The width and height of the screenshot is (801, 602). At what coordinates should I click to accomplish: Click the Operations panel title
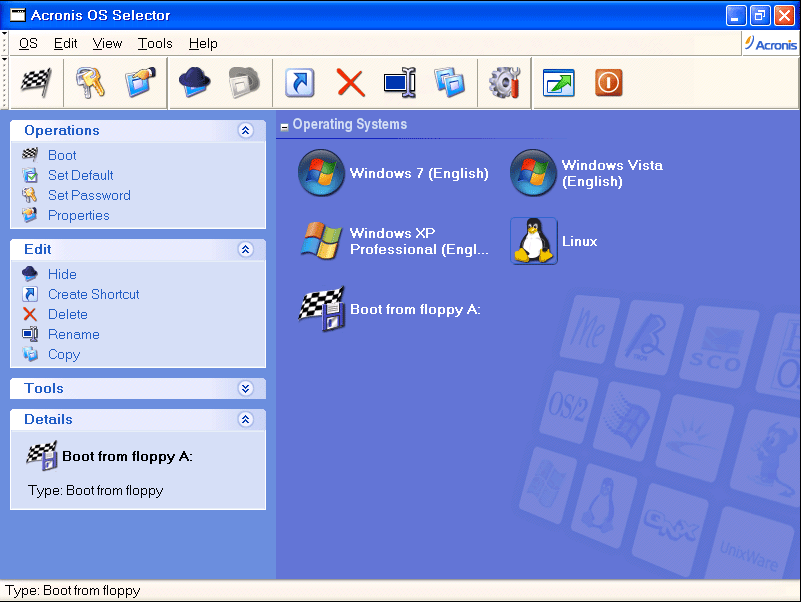[62, 130]
